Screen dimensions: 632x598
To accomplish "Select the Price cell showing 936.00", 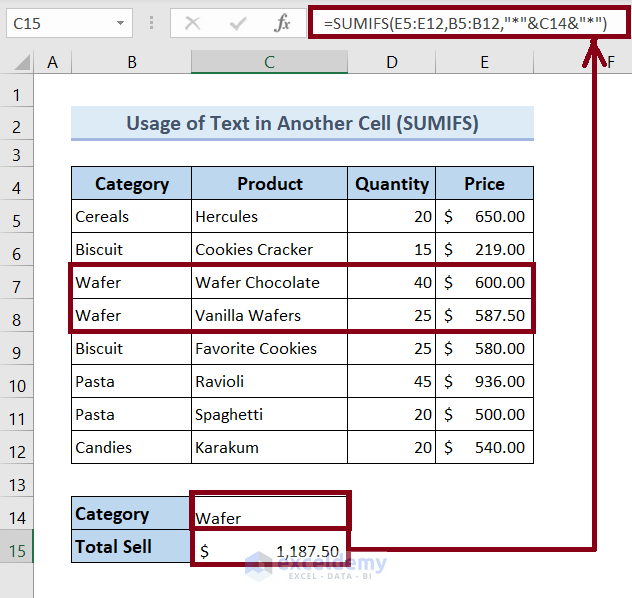I will point(484,382).
